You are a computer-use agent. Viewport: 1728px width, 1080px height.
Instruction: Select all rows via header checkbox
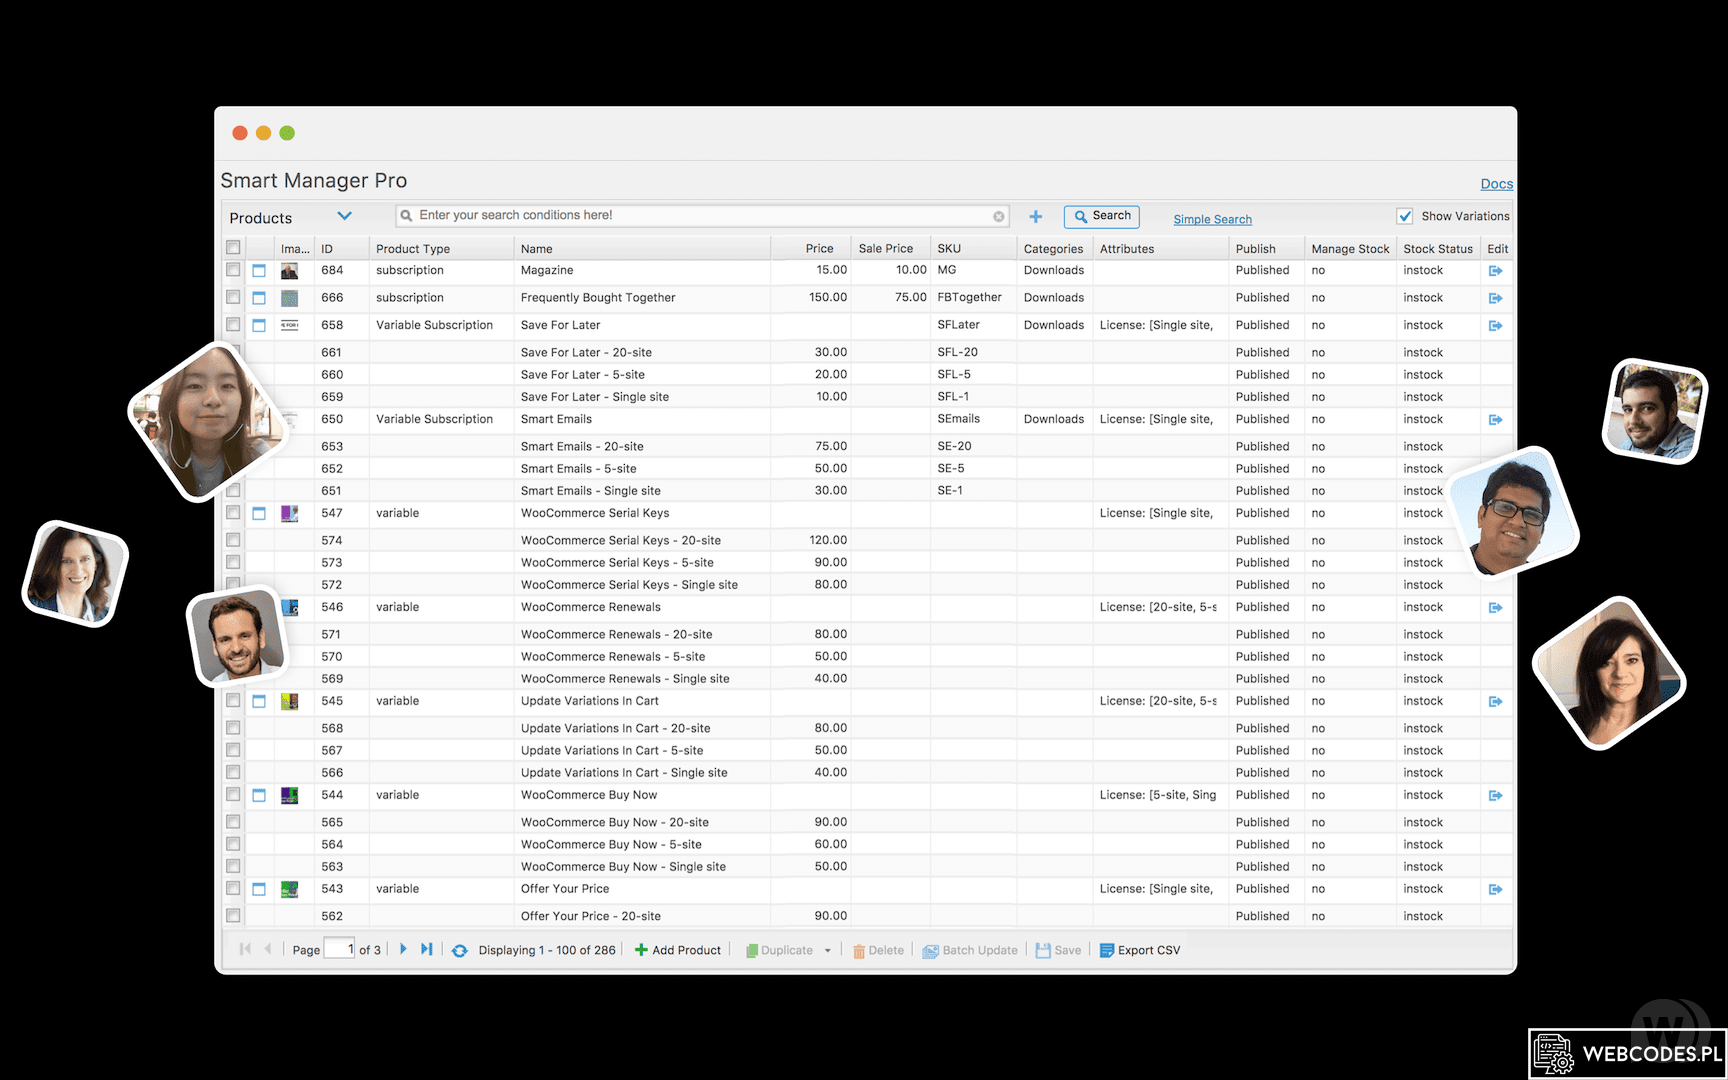coord(233,247)
